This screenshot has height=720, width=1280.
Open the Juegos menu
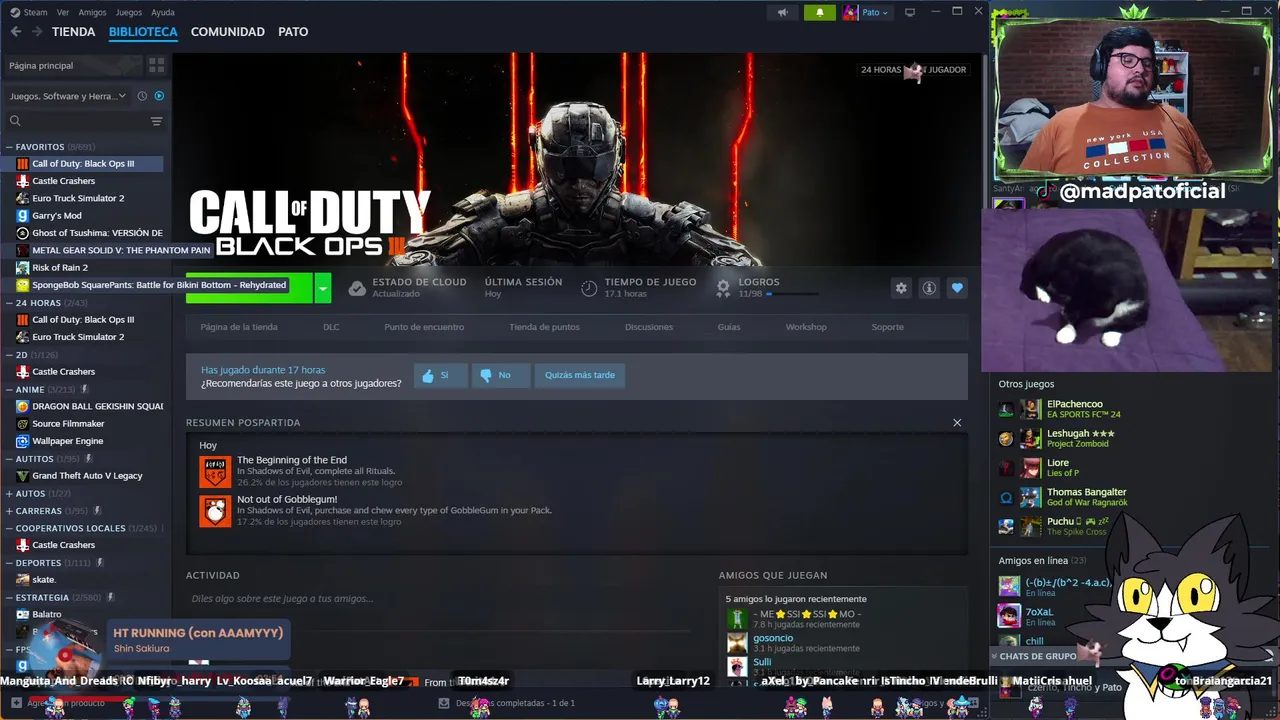click(129, 12)
